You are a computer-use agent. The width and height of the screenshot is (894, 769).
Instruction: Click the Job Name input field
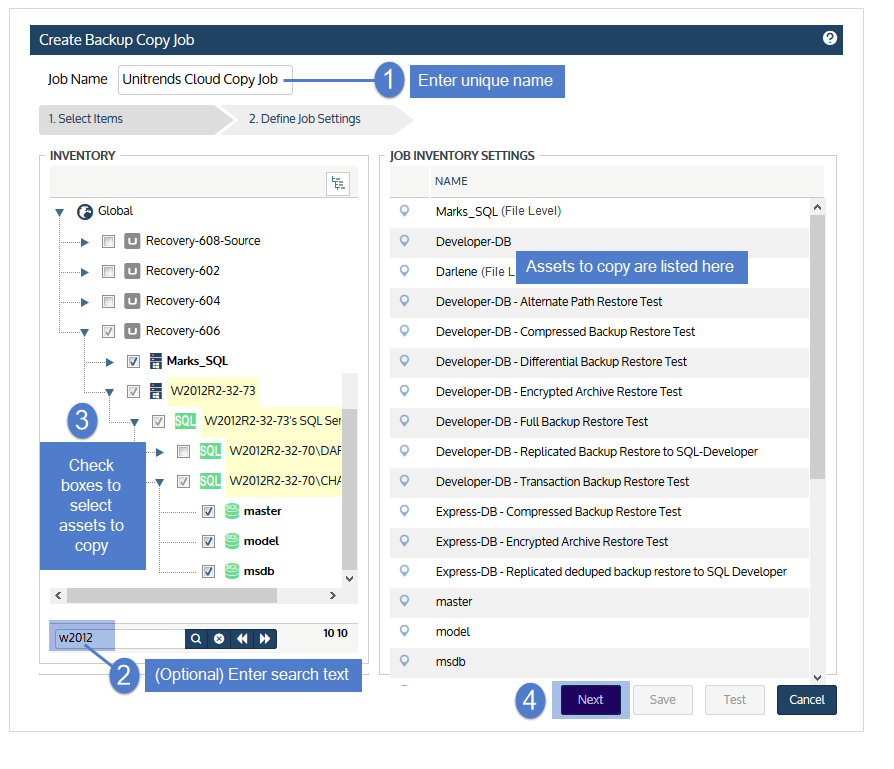pos(205,80)
